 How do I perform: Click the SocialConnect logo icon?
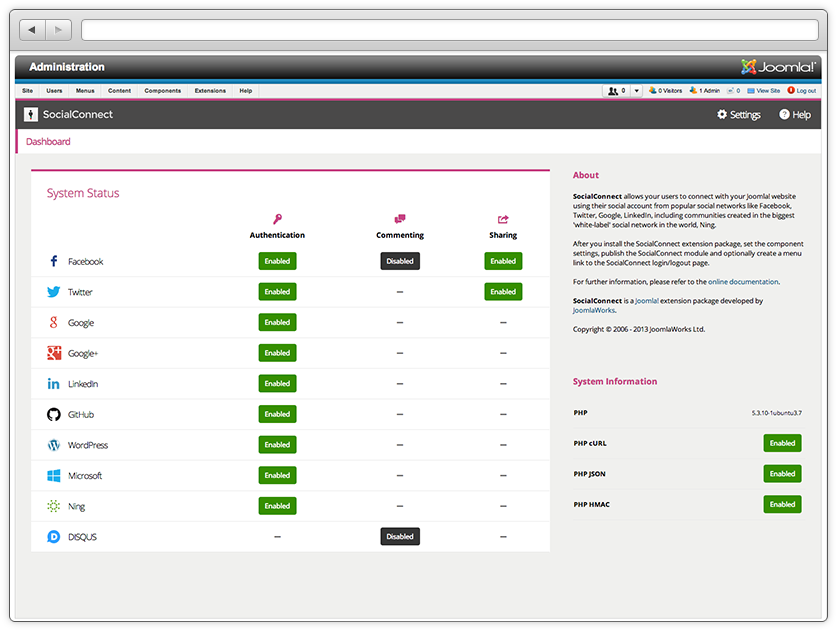(x=31, y=114)
